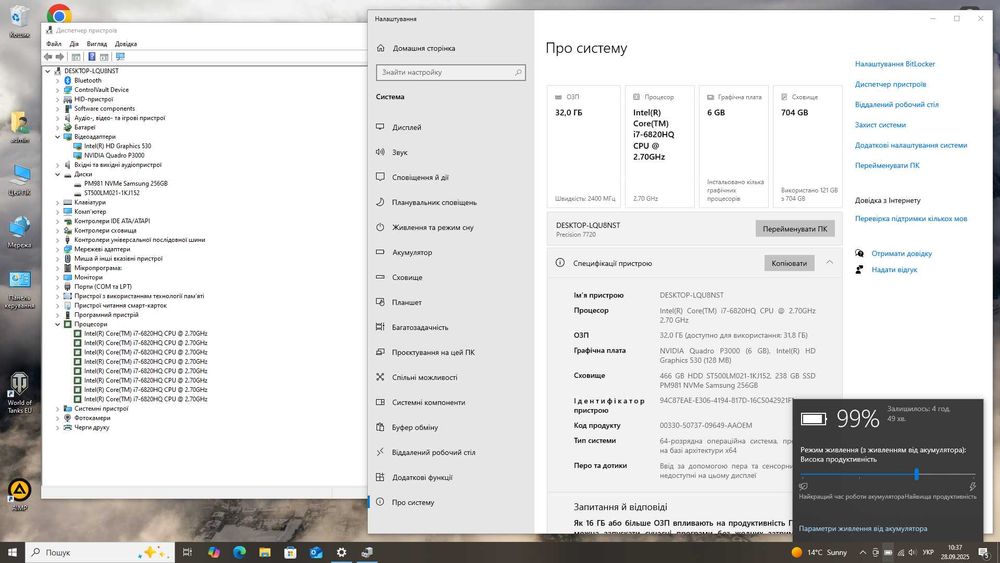Select NVIDIA Quadro P3000 in device tree
Screen dimensions: 1000x563
click(x=114, y=155)
